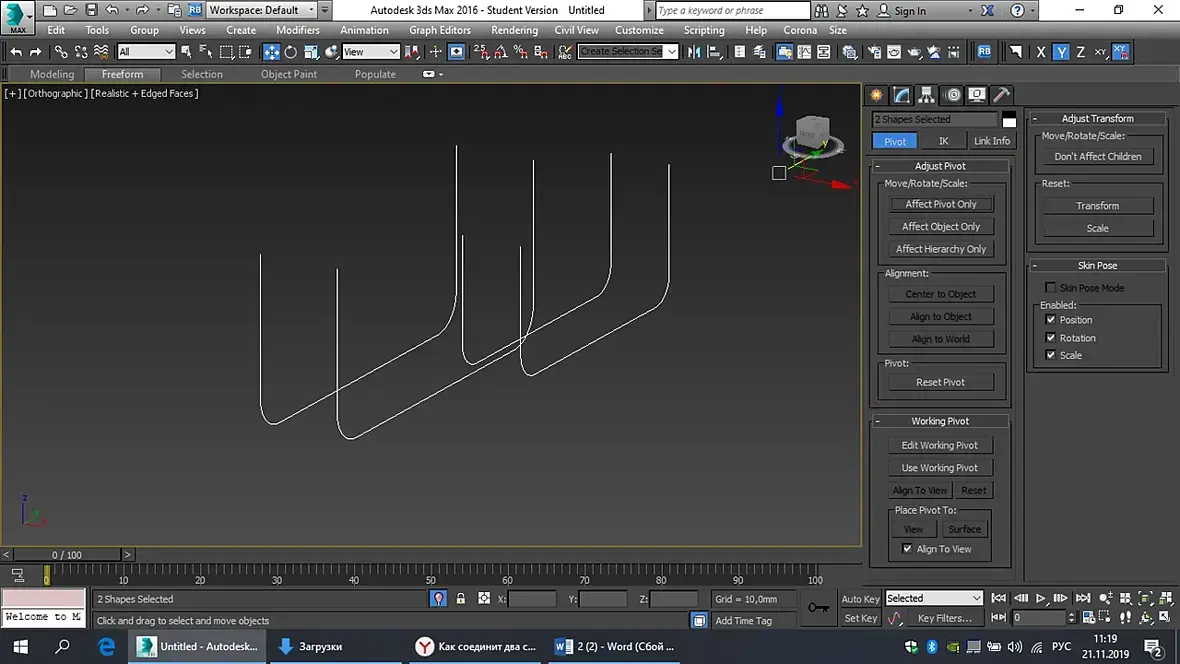Click the Select and Link chain icon
The height and width of the screenshot is (664, 1180).
[61, 52]
